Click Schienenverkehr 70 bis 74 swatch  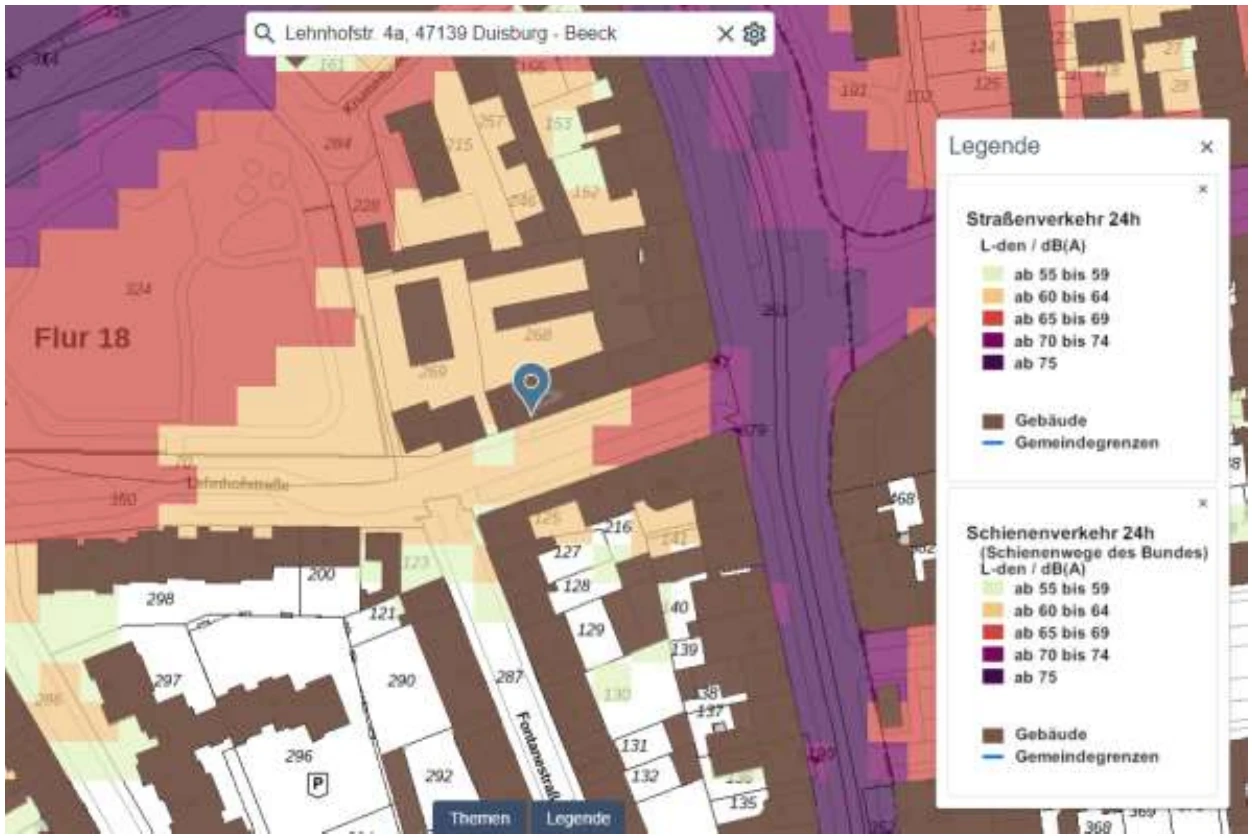click(x=992, y=655)
